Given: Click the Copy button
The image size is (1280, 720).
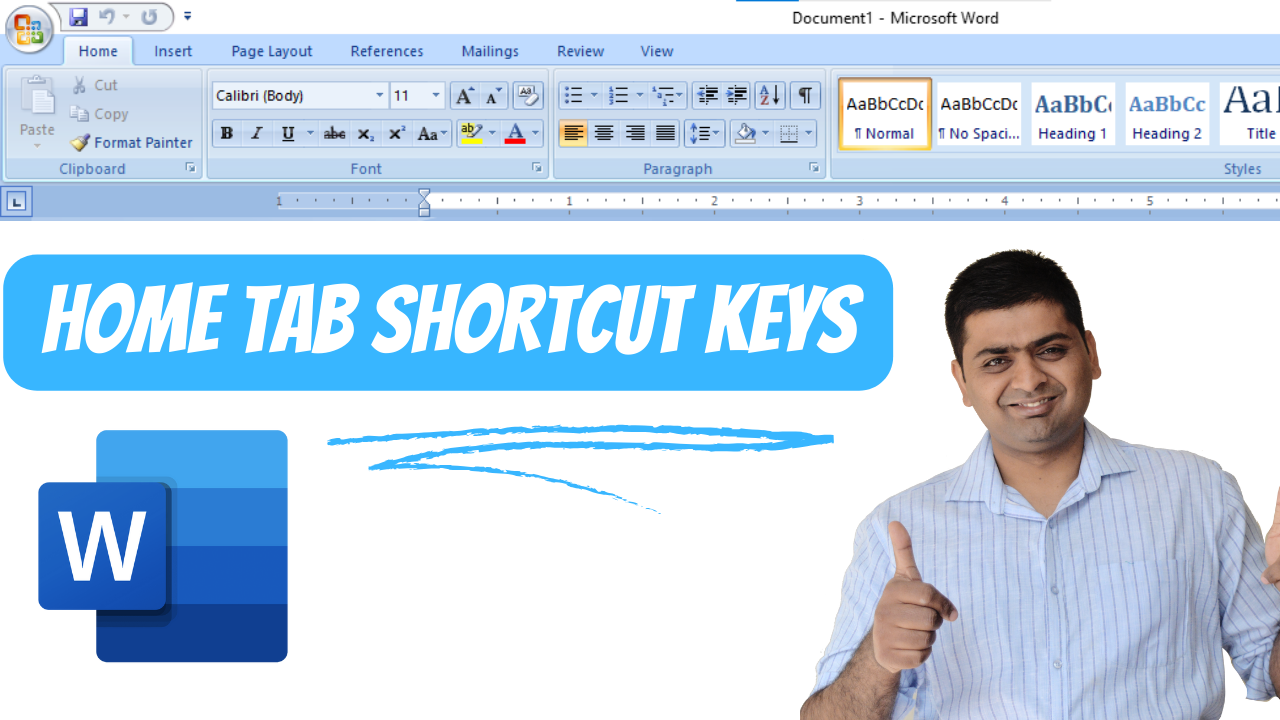Looking at the screenshot, I should 99,114.
